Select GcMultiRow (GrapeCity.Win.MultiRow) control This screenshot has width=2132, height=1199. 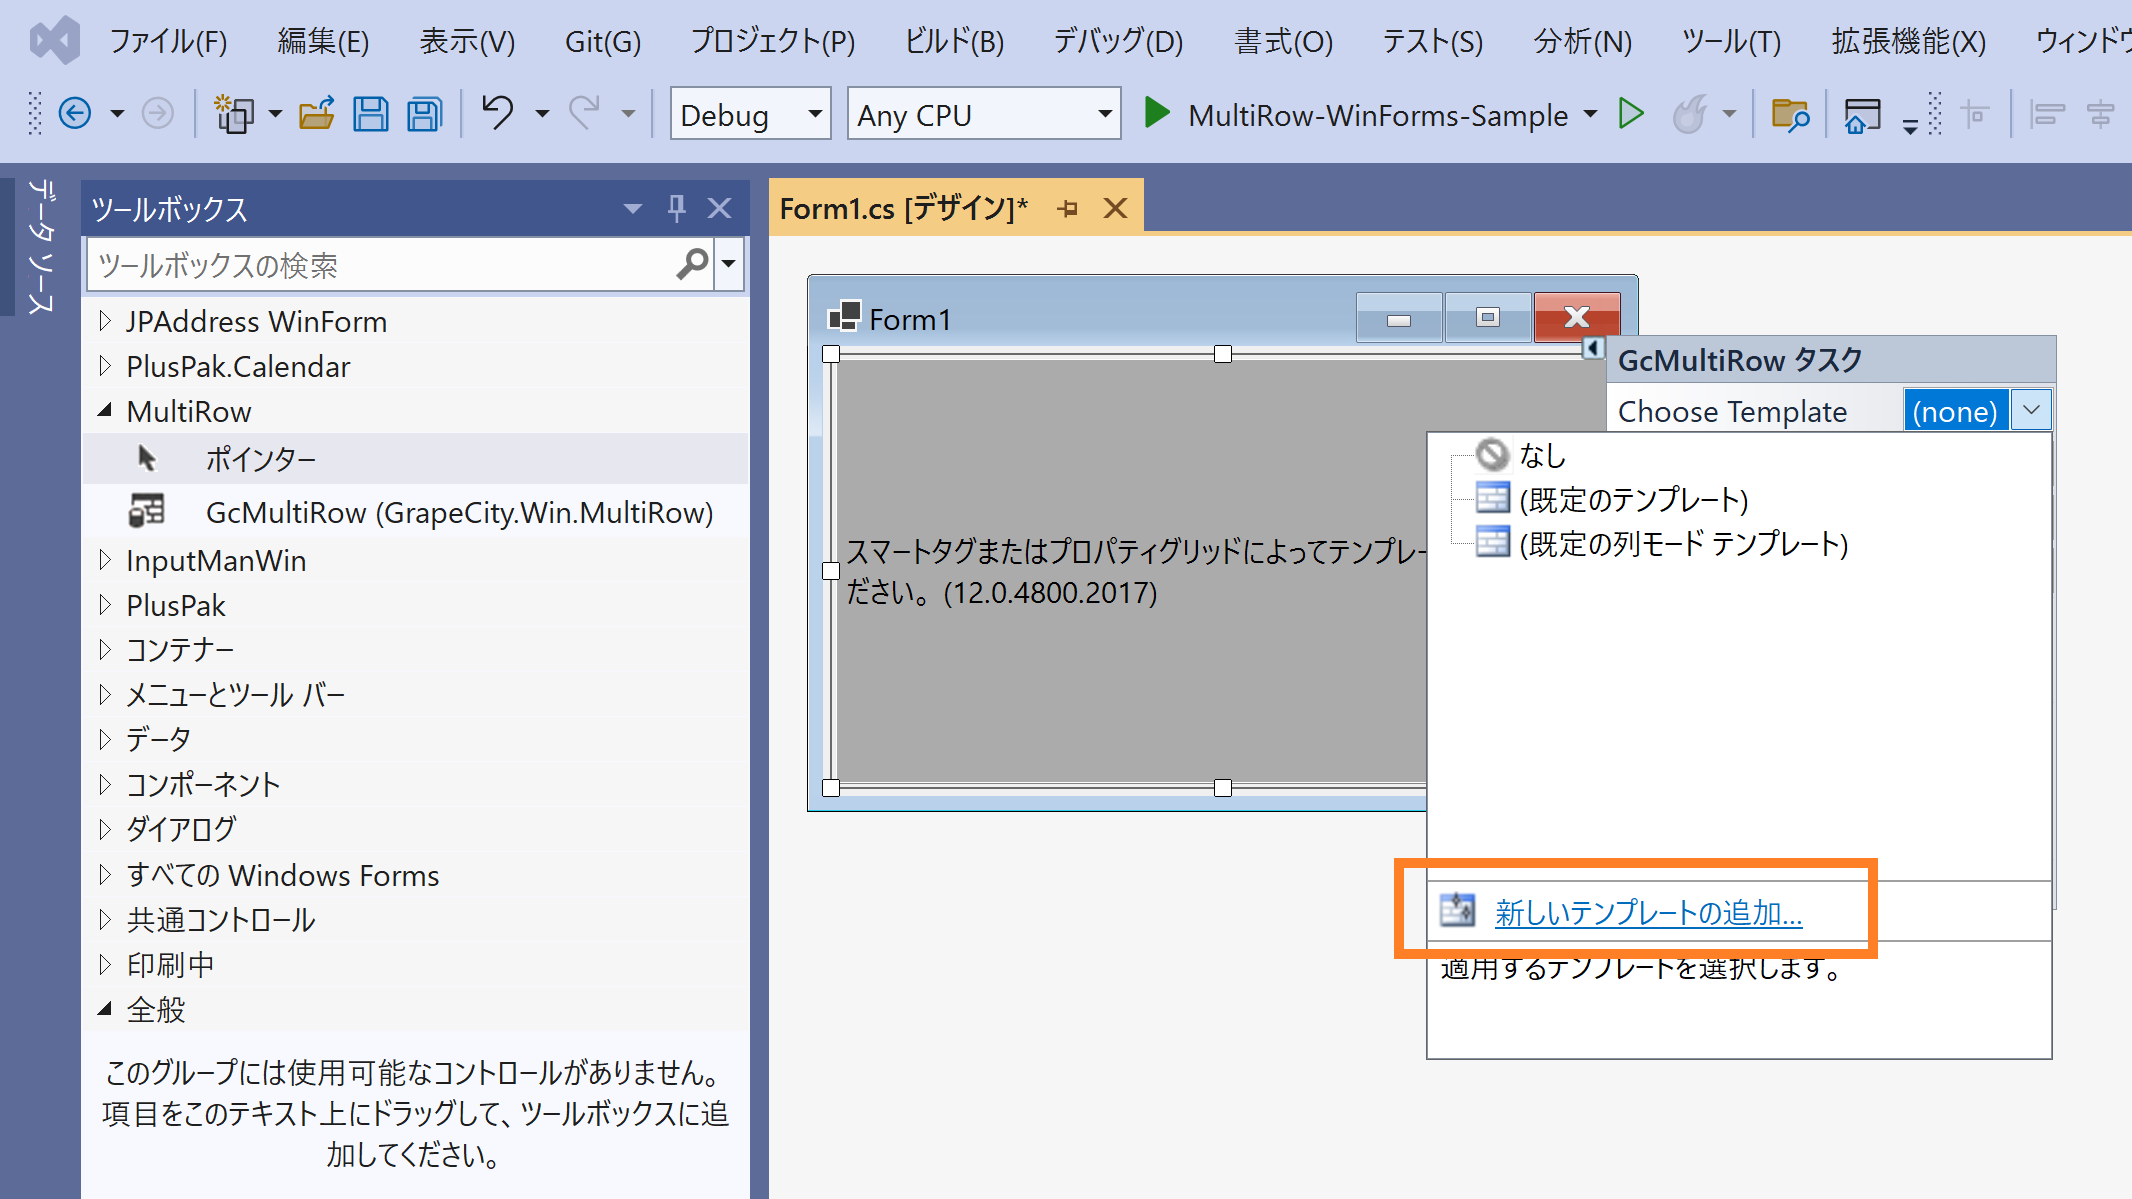click(415, 512)
